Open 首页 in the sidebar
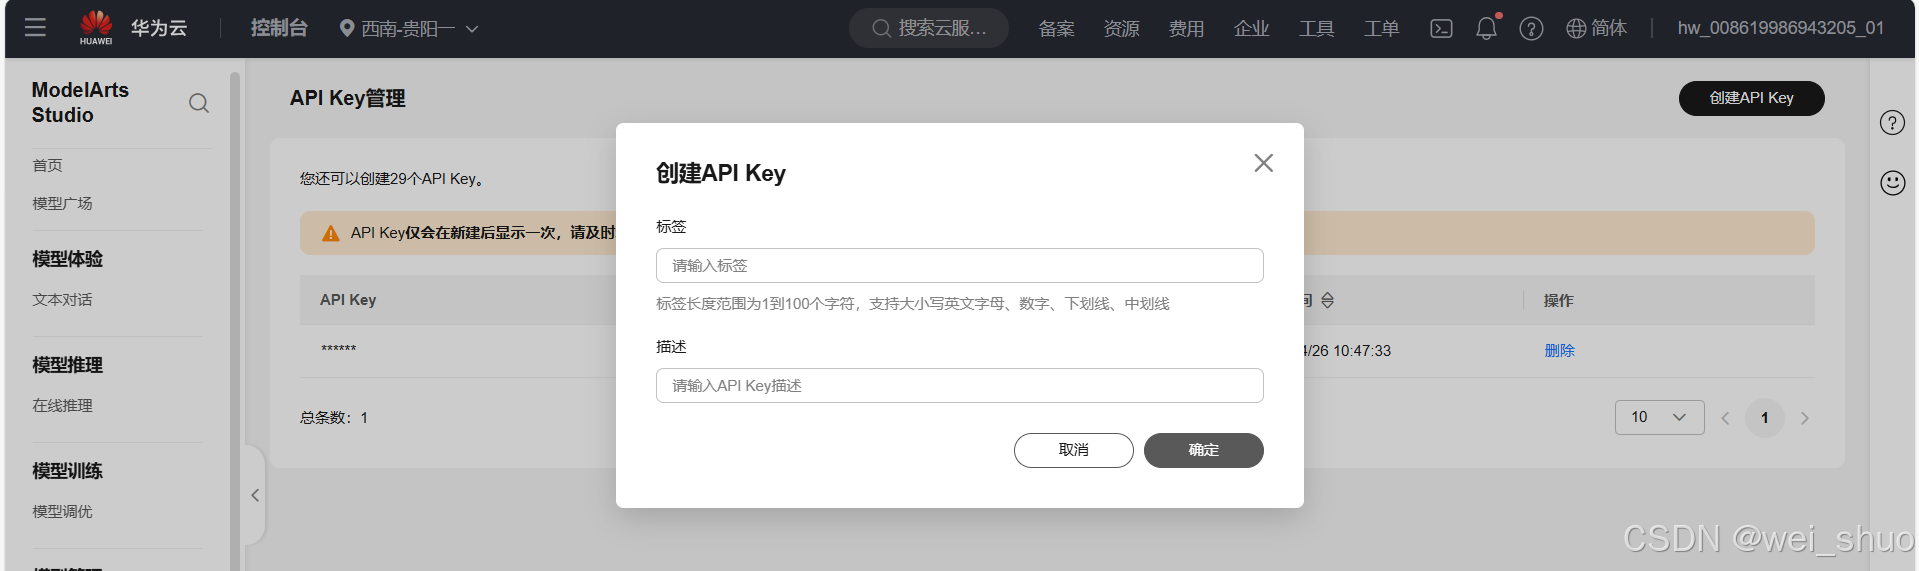Viewport: 1919px width, 571px height. pyautogui.click(x=48, y=165)
